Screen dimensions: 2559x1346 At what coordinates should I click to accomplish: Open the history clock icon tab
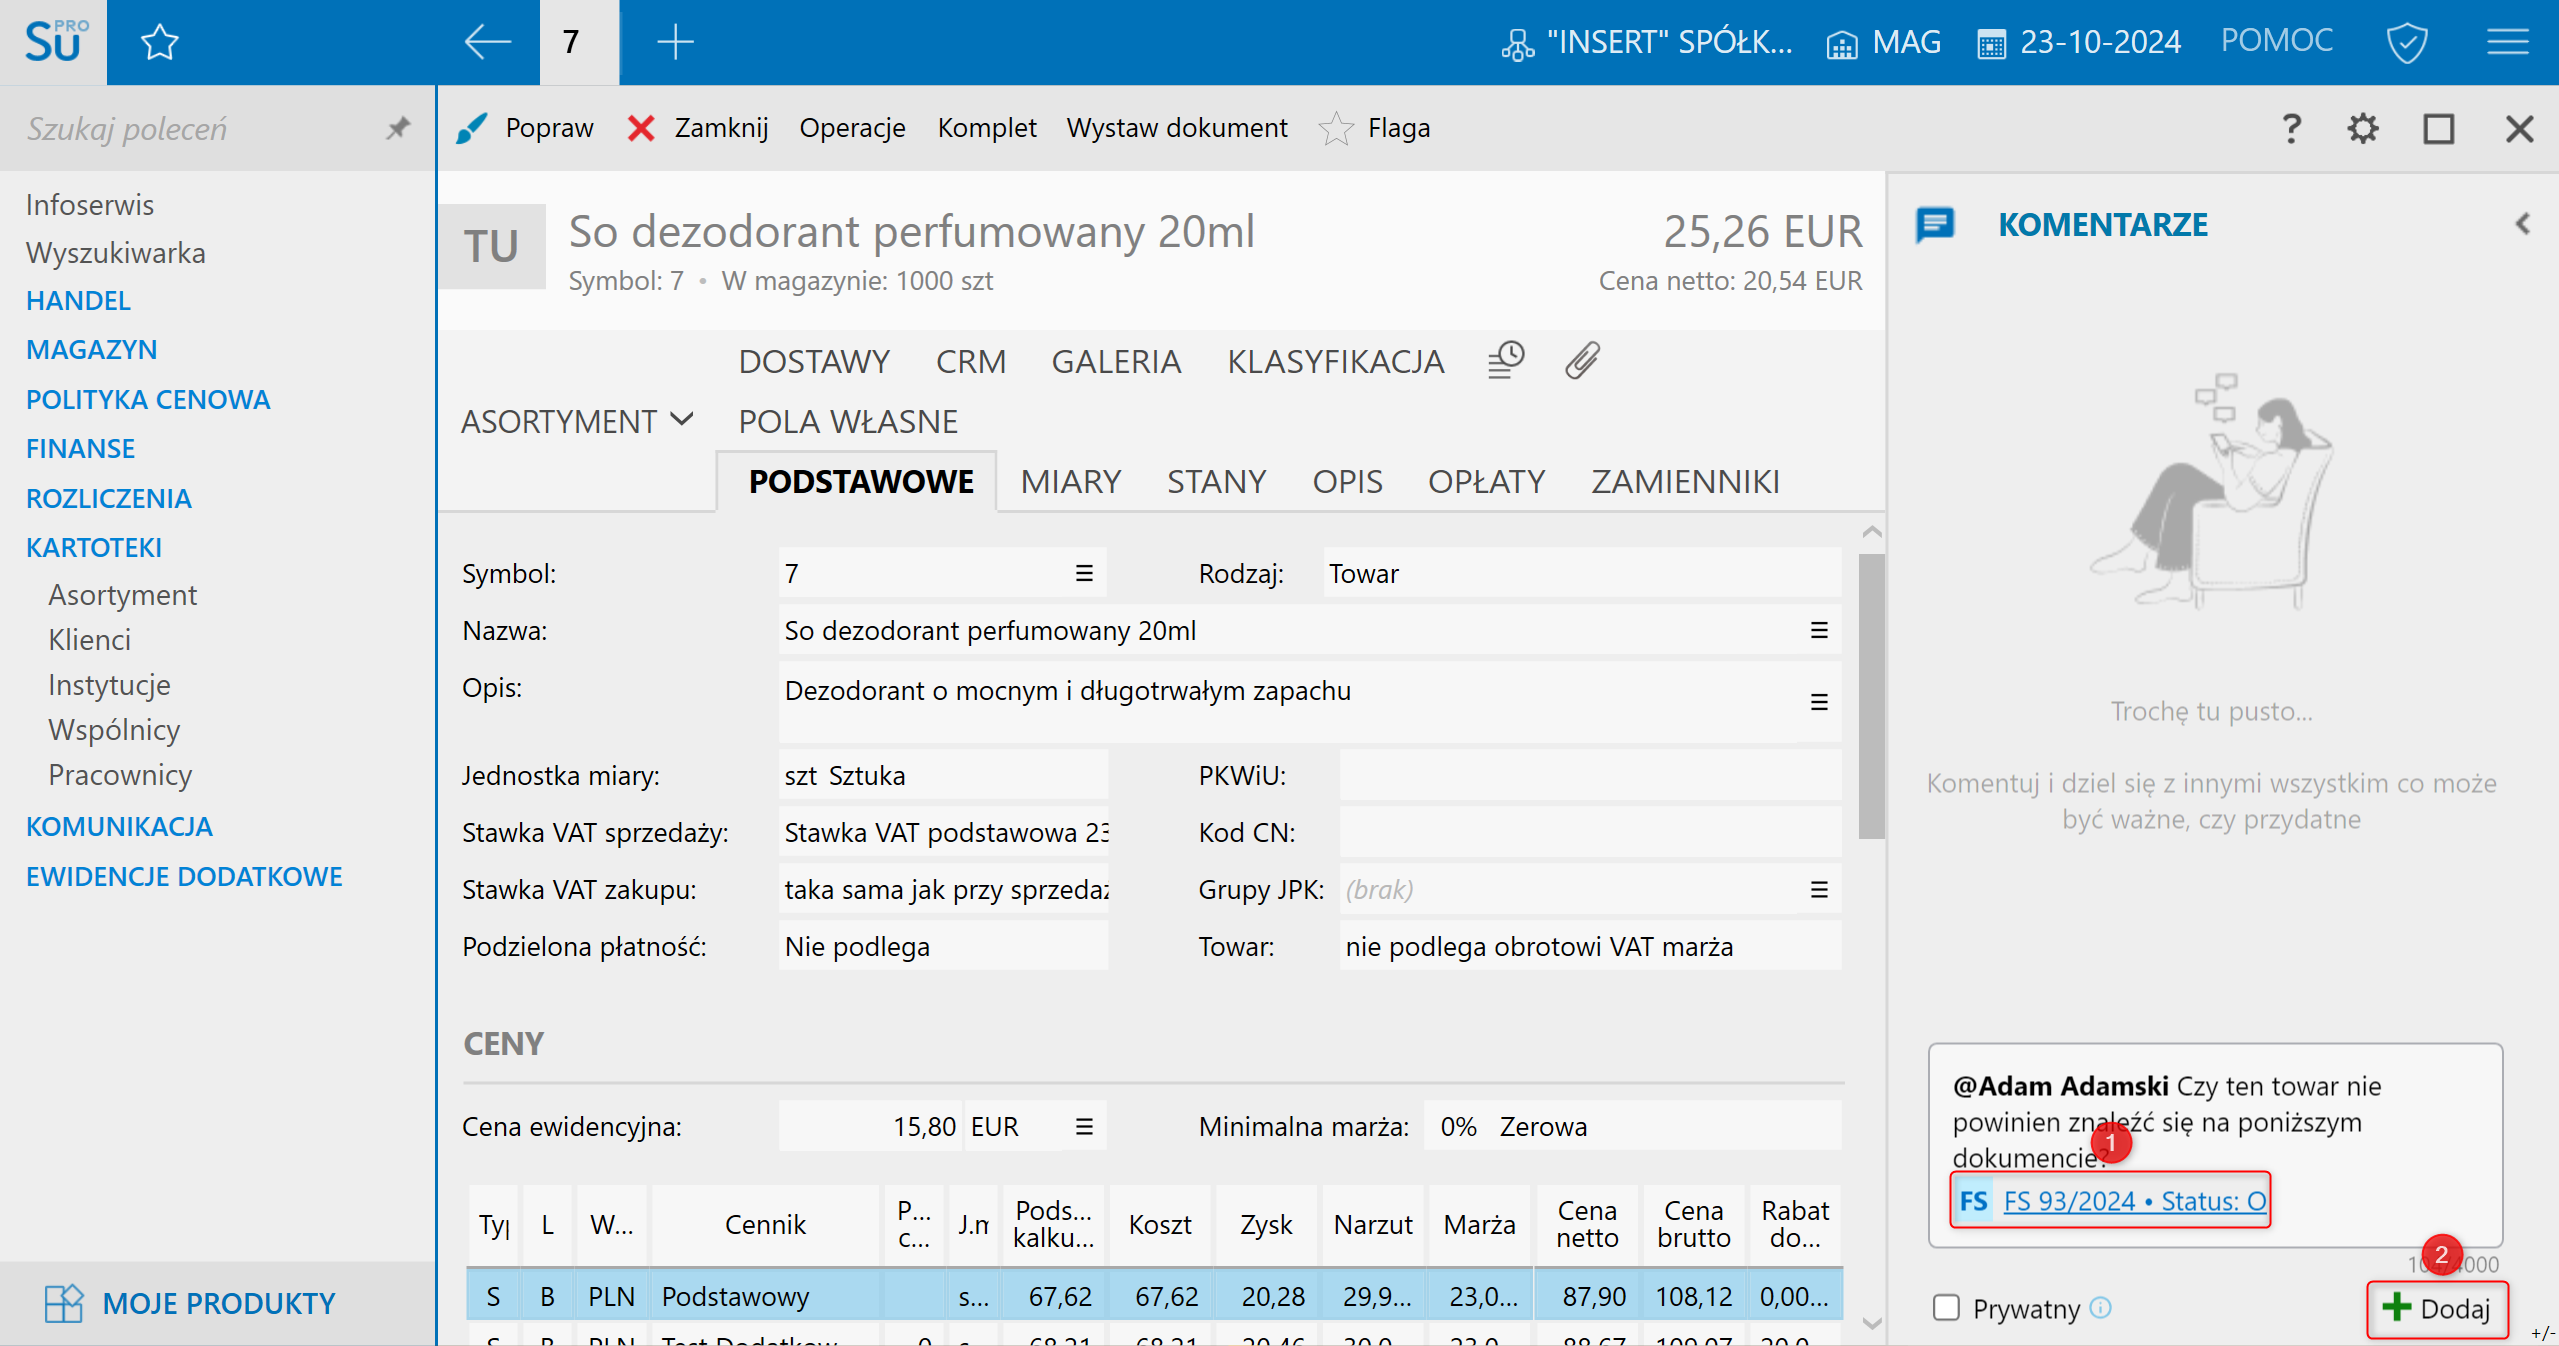(x=1505, y=360)
